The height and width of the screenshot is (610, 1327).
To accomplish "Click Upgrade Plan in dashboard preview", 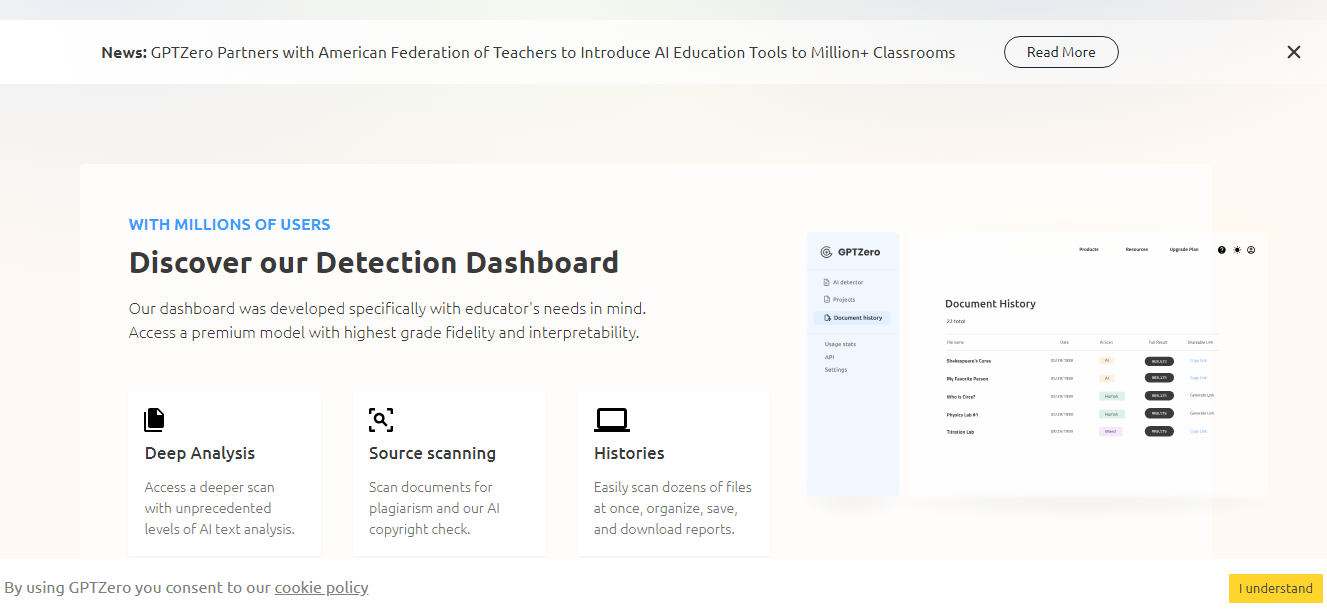I will 1184,249.
